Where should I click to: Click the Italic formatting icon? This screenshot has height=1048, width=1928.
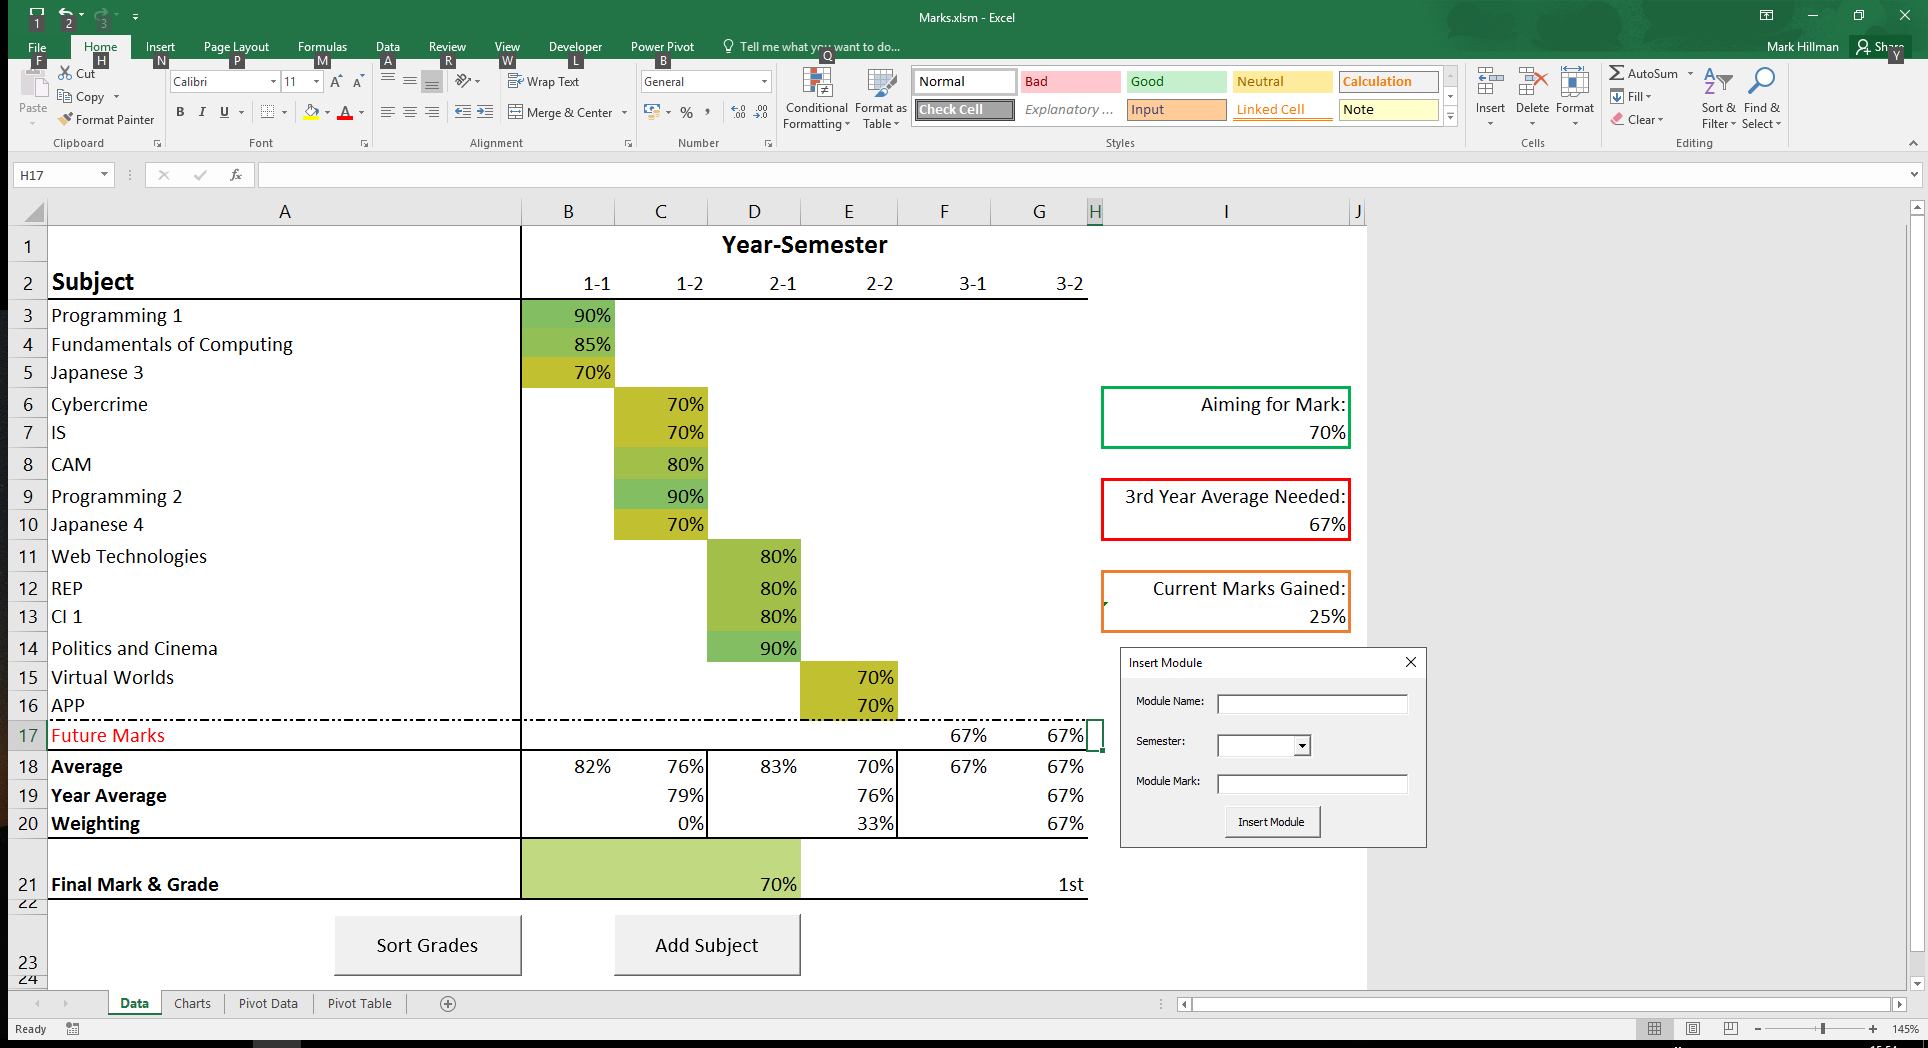click(202, 112)
